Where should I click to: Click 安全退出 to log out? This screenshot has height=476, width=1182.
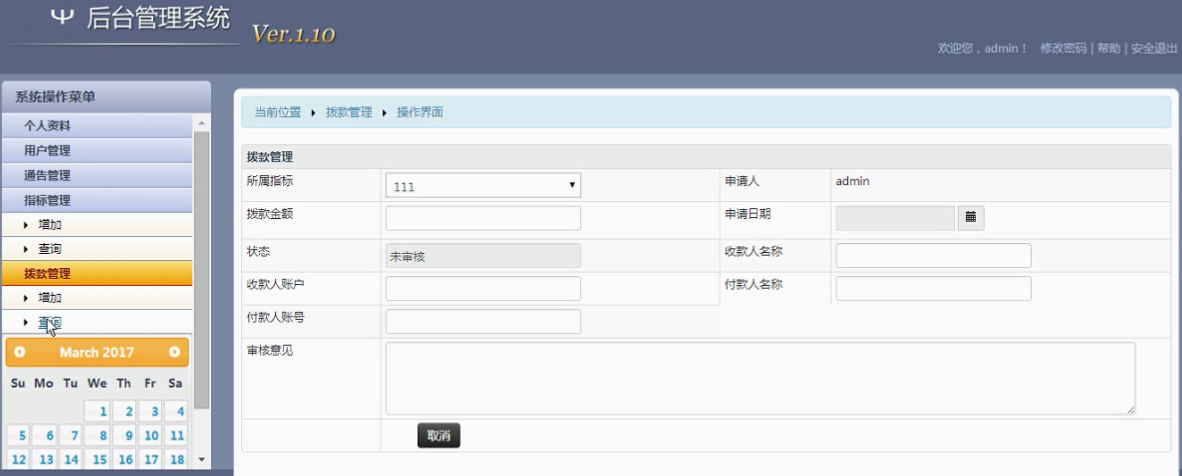1153,48
